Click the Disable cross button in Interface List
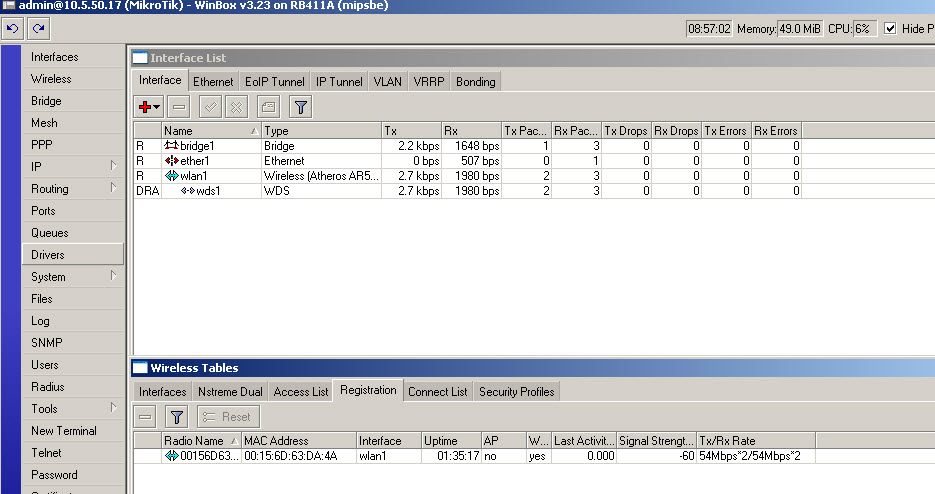Screen dimensions: 935x494 click(x=237, y=107)
